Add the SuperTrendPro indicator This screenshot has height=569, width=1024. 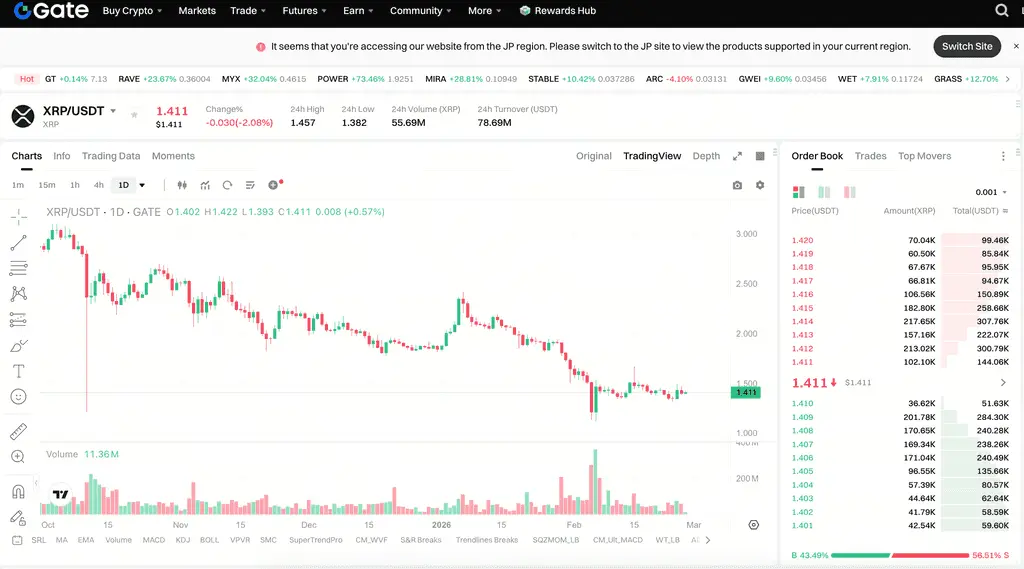[315, 540]
